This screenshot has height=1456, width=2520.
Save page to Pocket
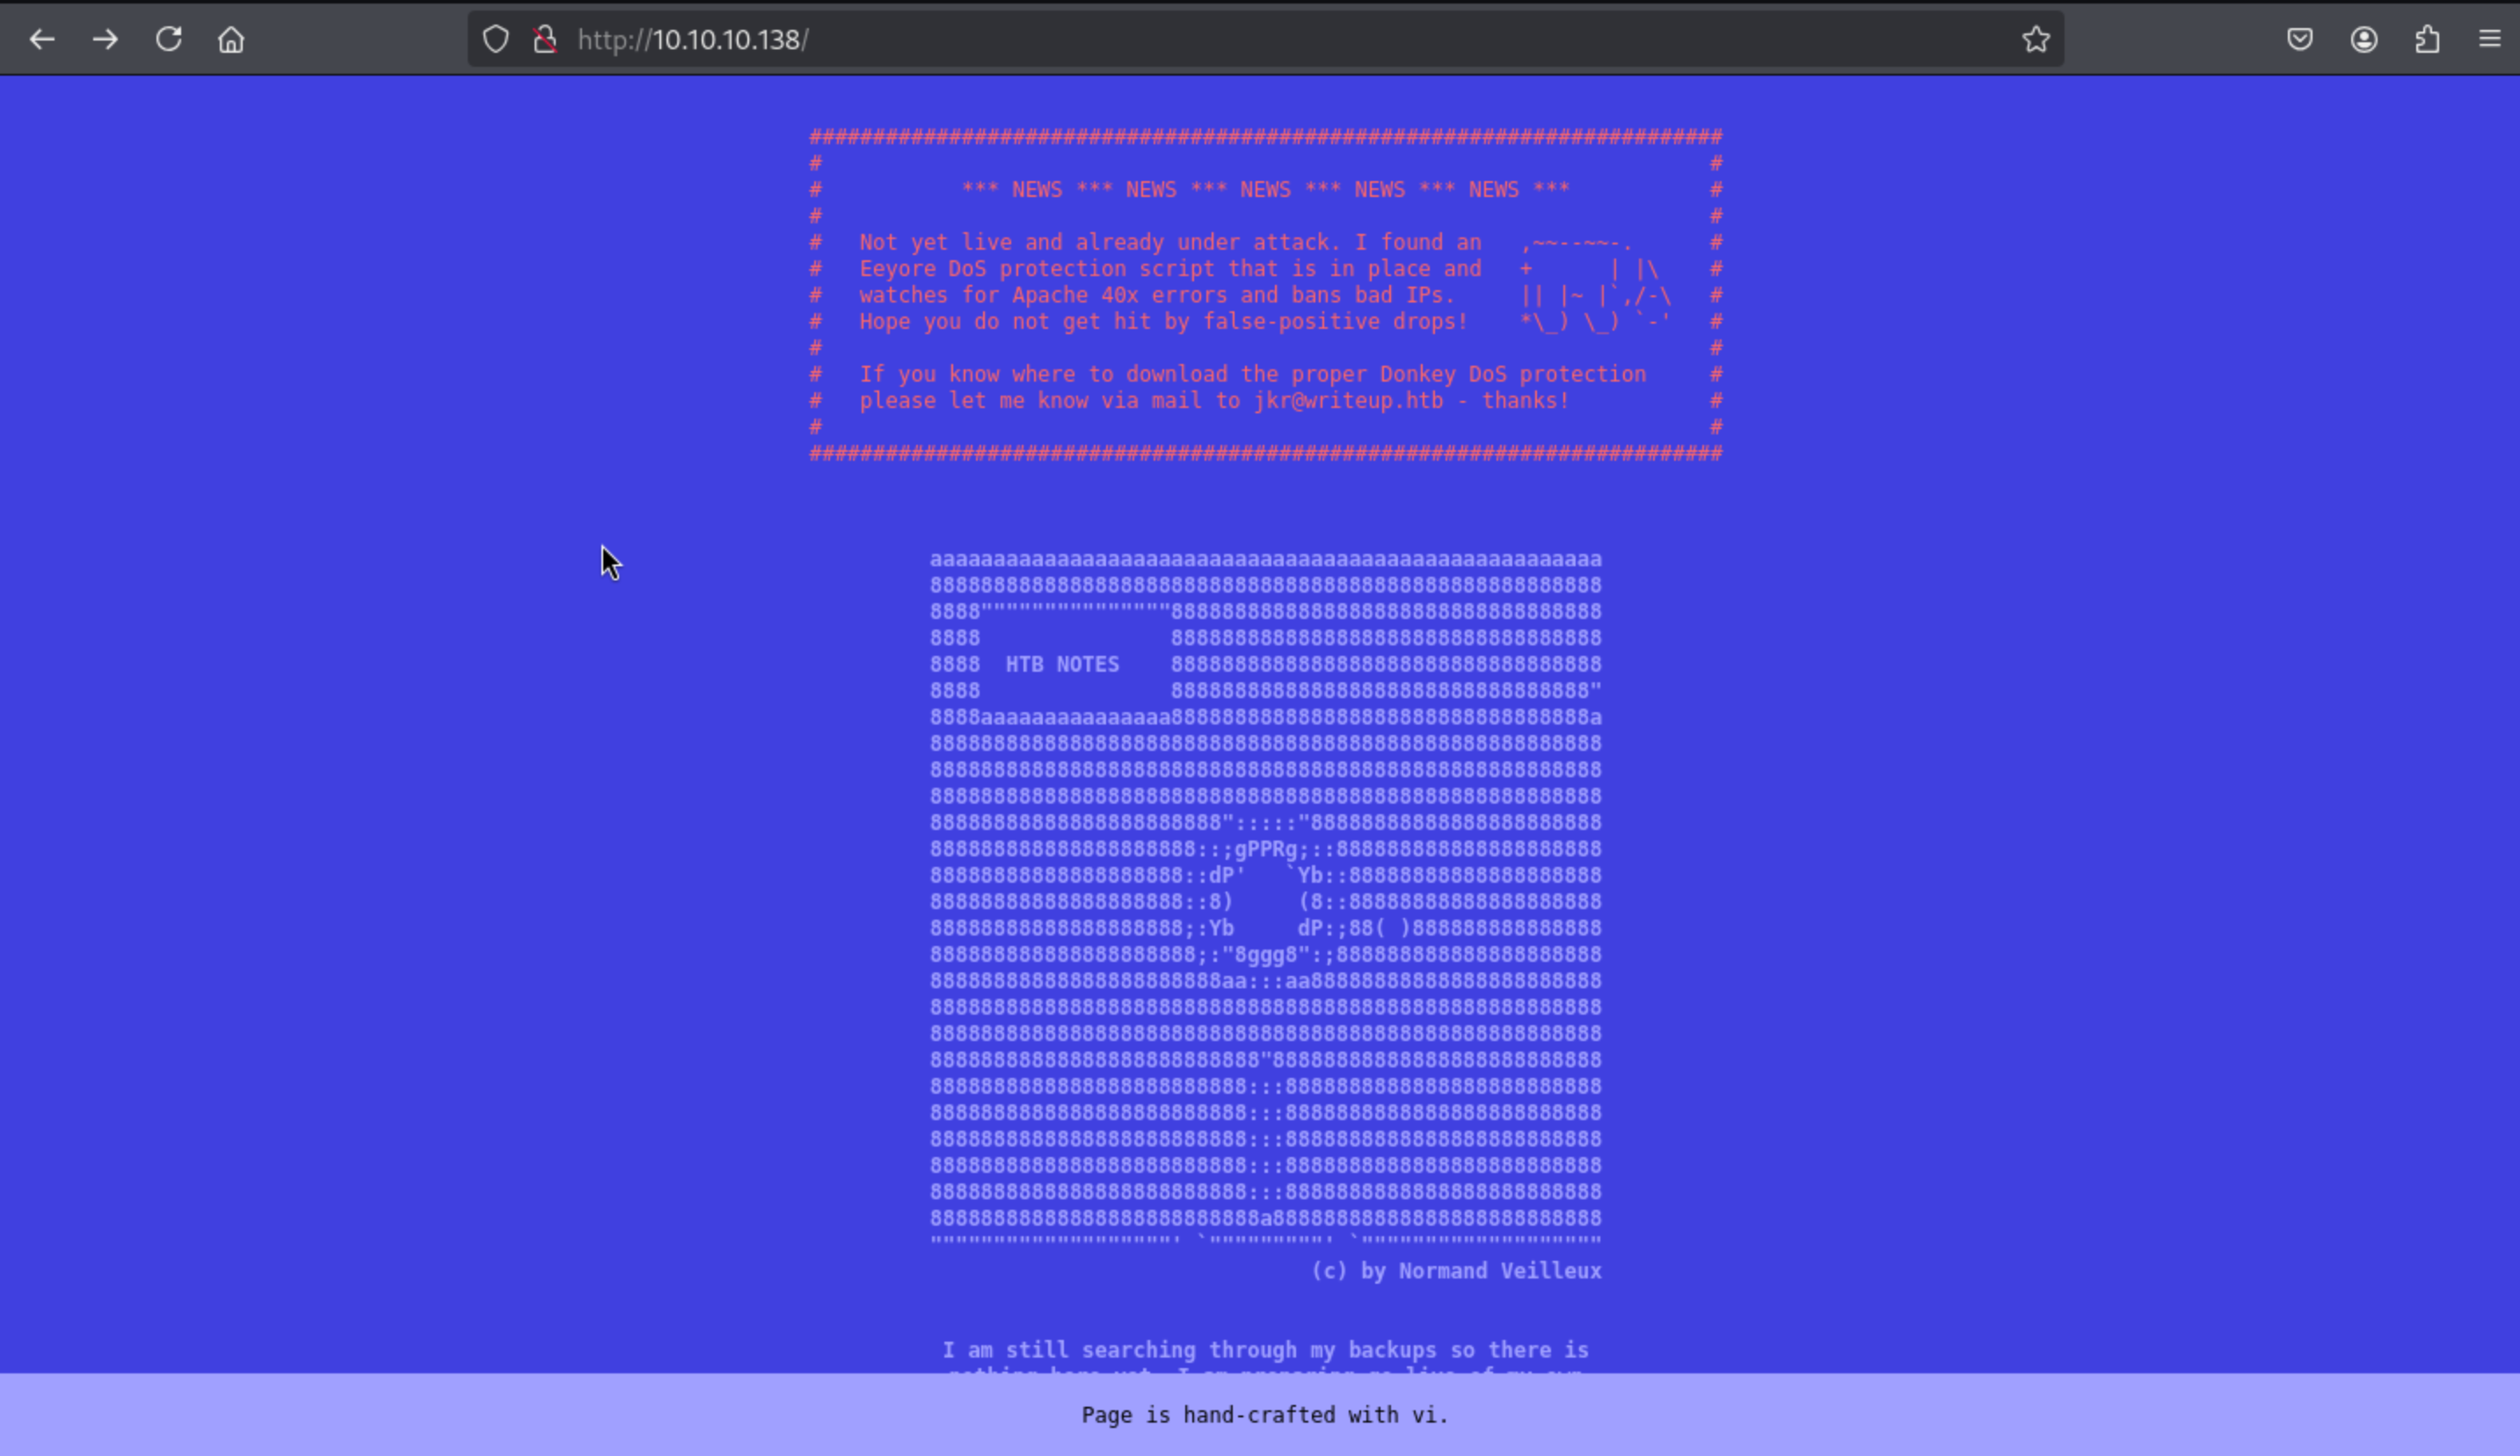pos(2299,40)
